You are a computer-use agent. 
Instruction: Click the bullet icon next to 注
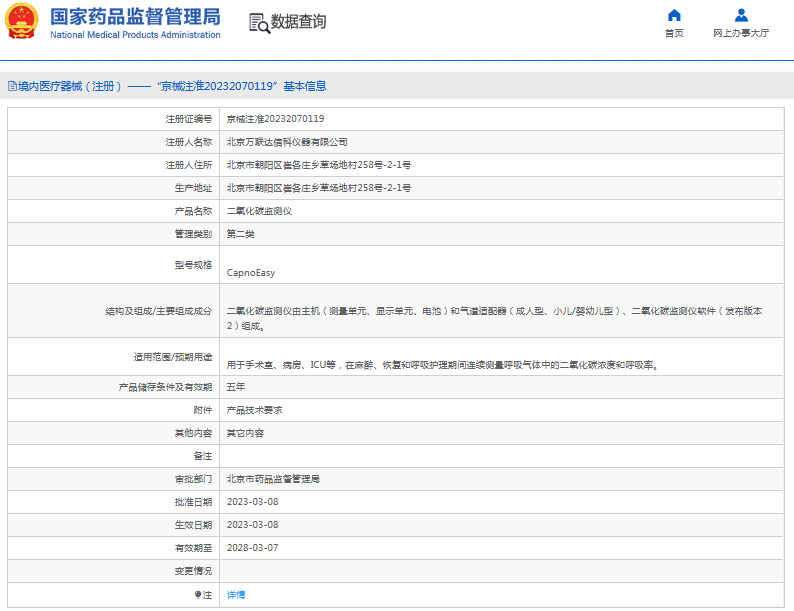coord(198,595)
